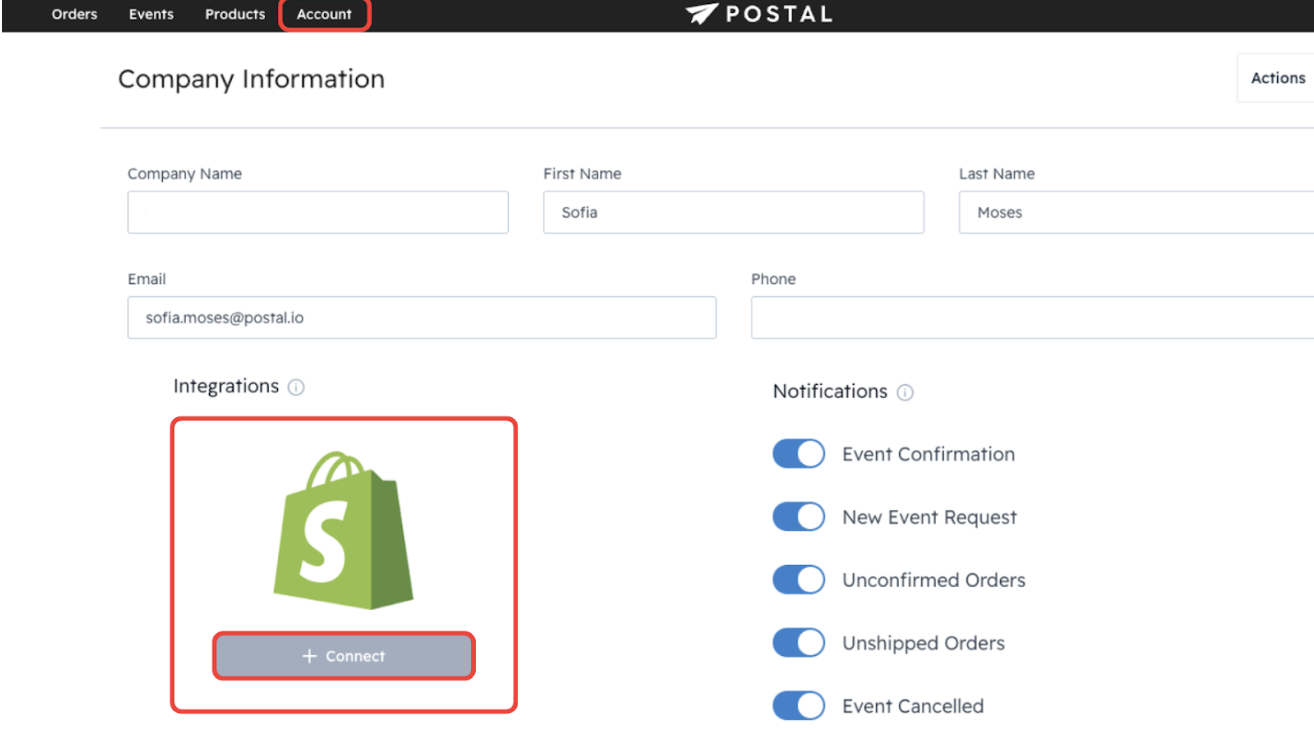Viewport: 1314px width, 750px height.
Task: Click the Last Name field
Action: coord(1135,213)
